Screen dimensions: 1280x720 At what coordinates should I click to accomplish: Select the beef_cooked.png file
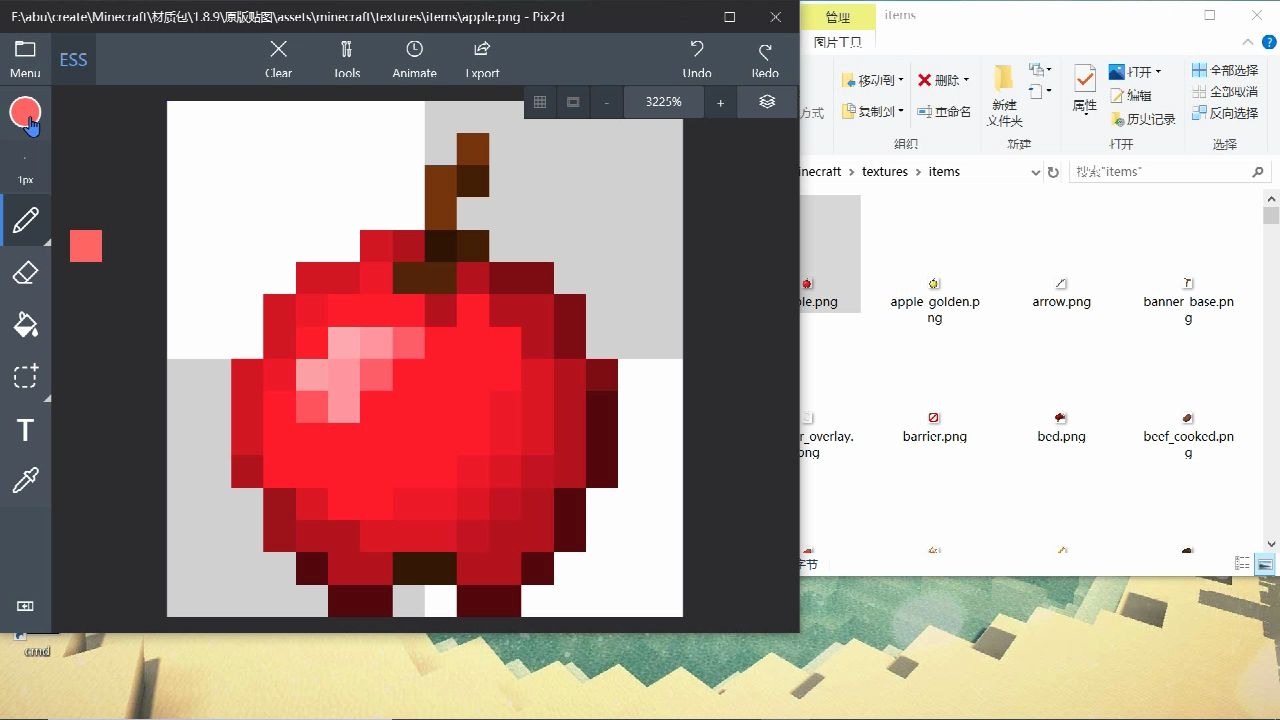pos(1189,435)
